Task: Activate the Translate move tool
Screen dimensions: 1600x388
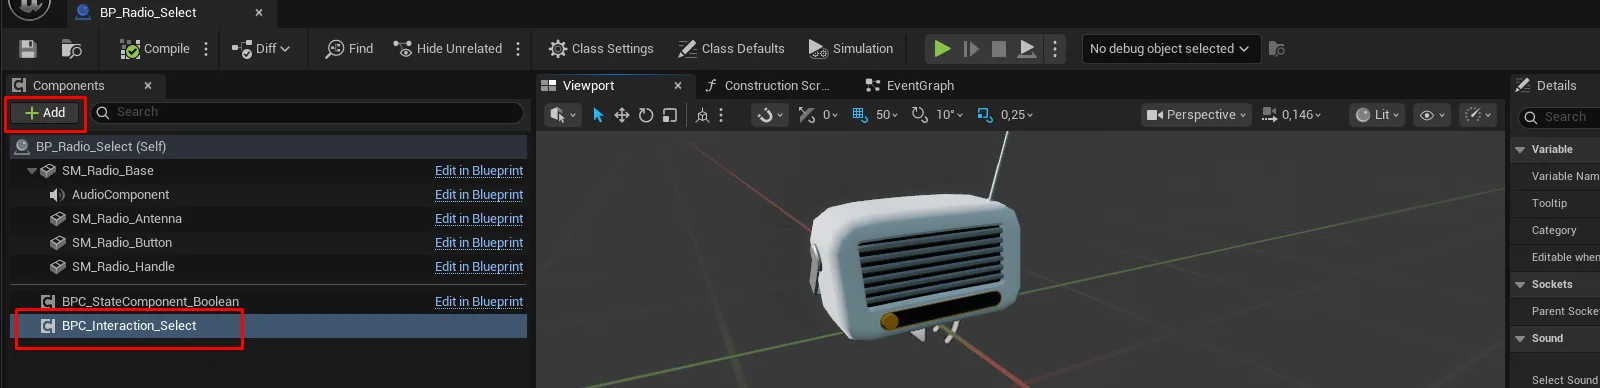Action: point(622,115)
